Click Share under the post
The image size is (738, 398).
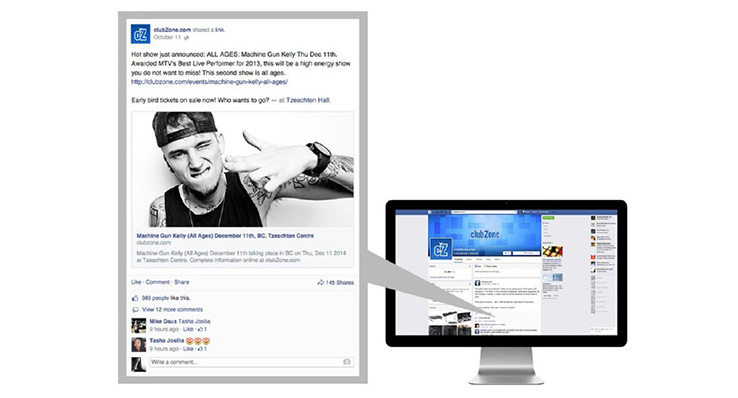(182, 282)
